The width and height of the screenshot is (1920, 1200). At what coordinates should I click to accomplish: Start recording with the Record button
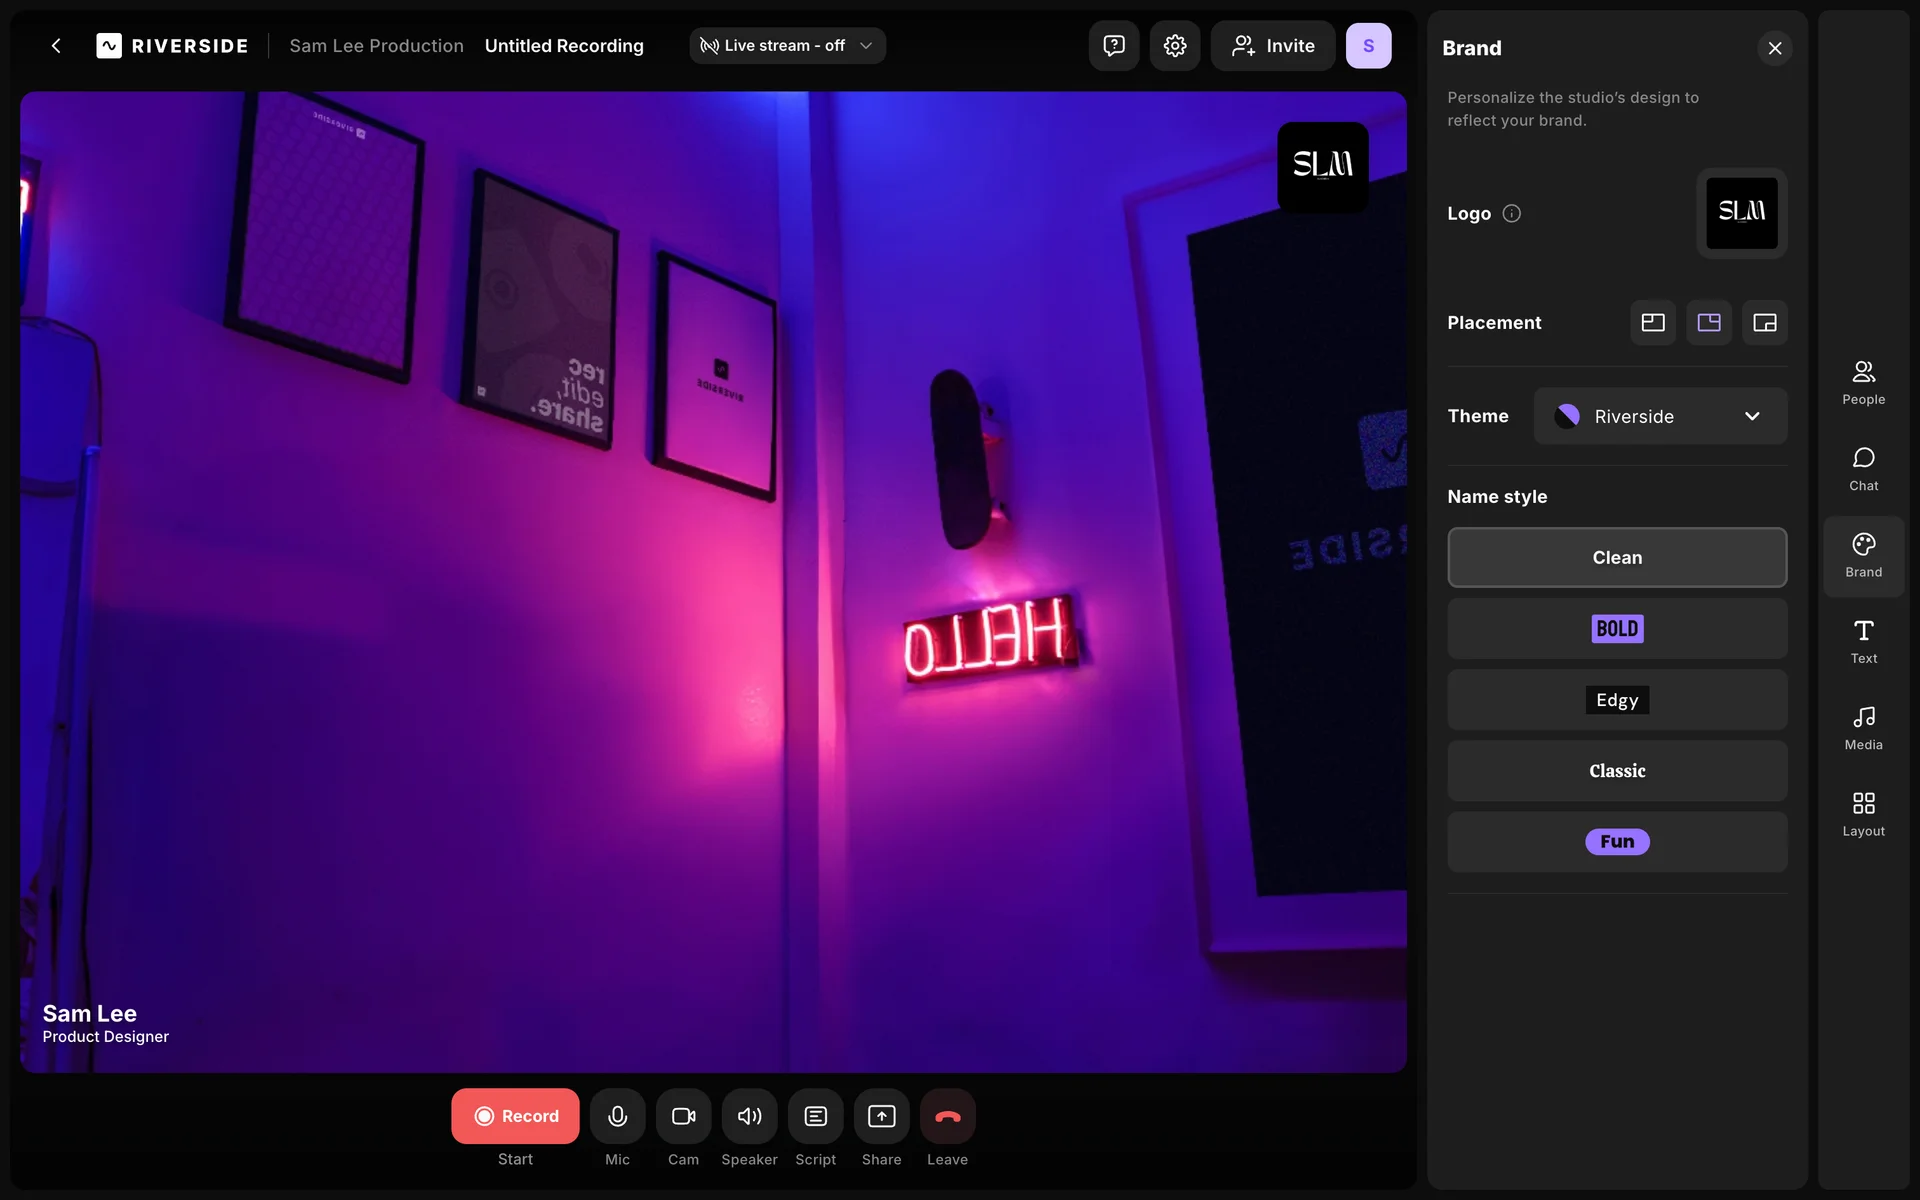pos(515,1116)
